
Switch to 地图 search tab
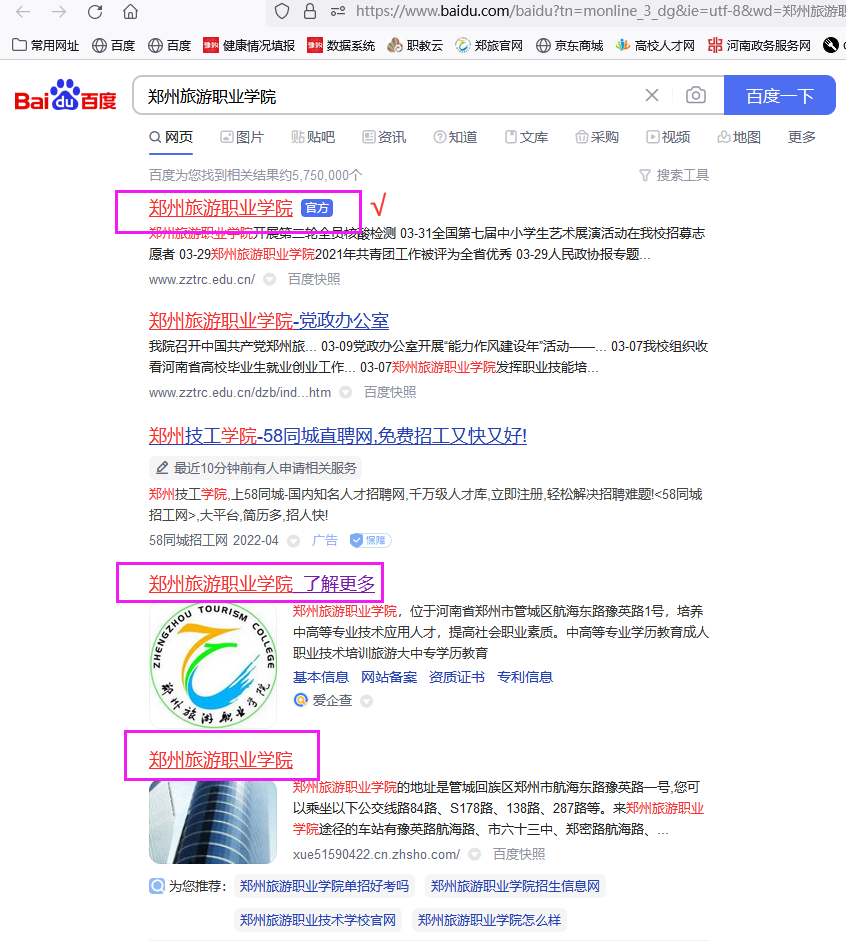[x=739, y=137]
